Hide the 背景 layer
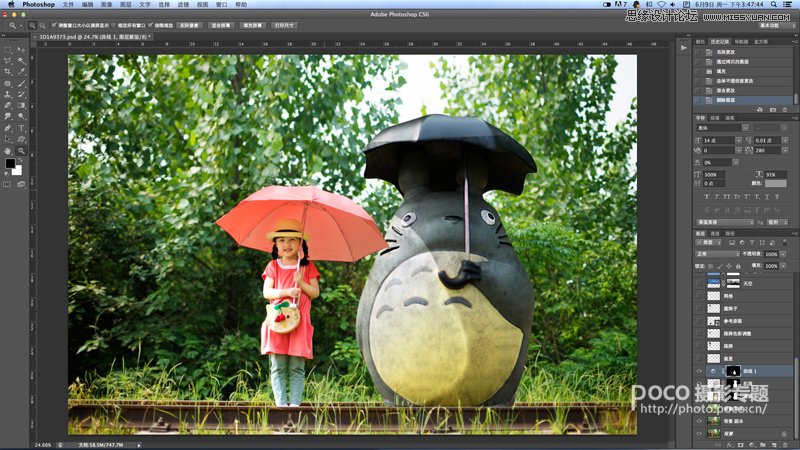The width and height of the screenshot is (800, 450). pyautogui.click(x=699, y=433)
